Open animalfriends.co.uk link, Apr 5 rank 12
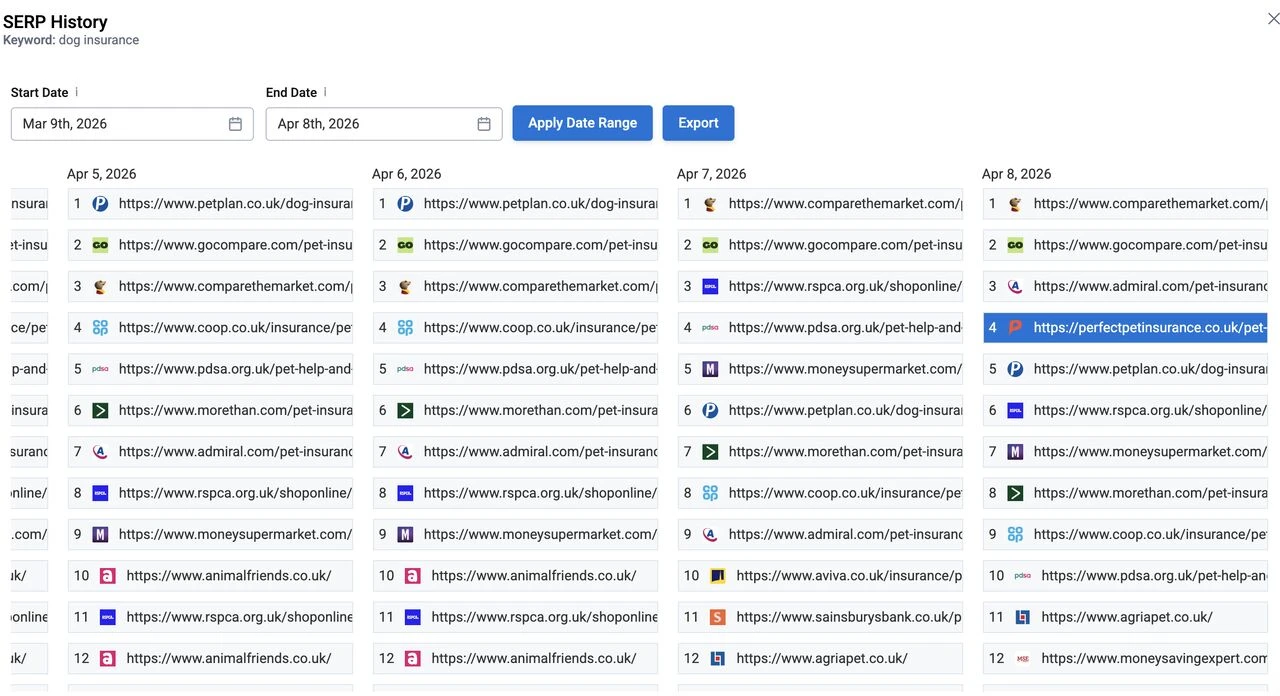Image resolution: width=1280 pixels, height=696 pixels. [x=229, y=658]
